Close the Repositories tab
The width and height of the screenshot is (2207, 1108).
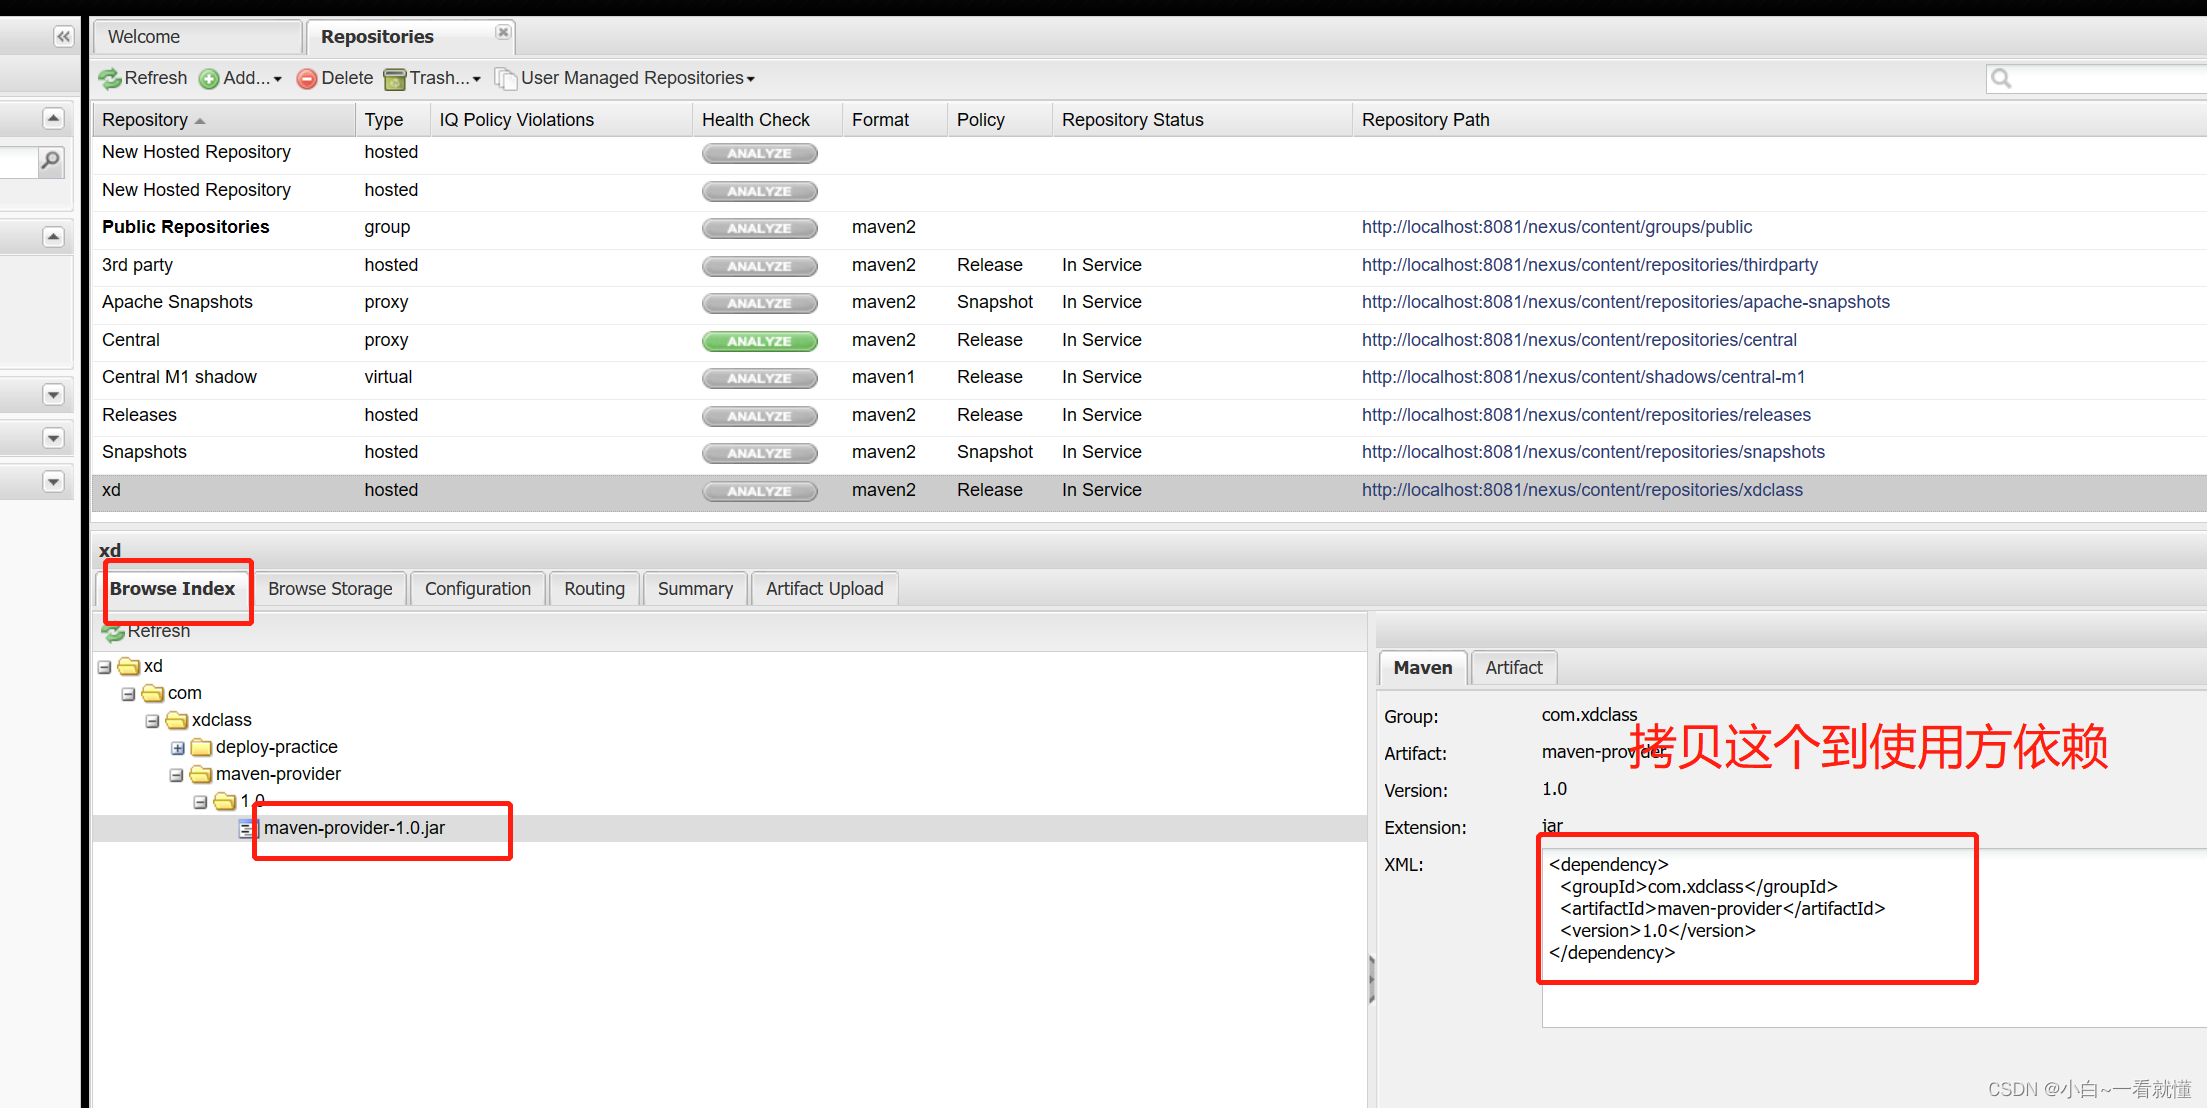click(x=503, y=33)
